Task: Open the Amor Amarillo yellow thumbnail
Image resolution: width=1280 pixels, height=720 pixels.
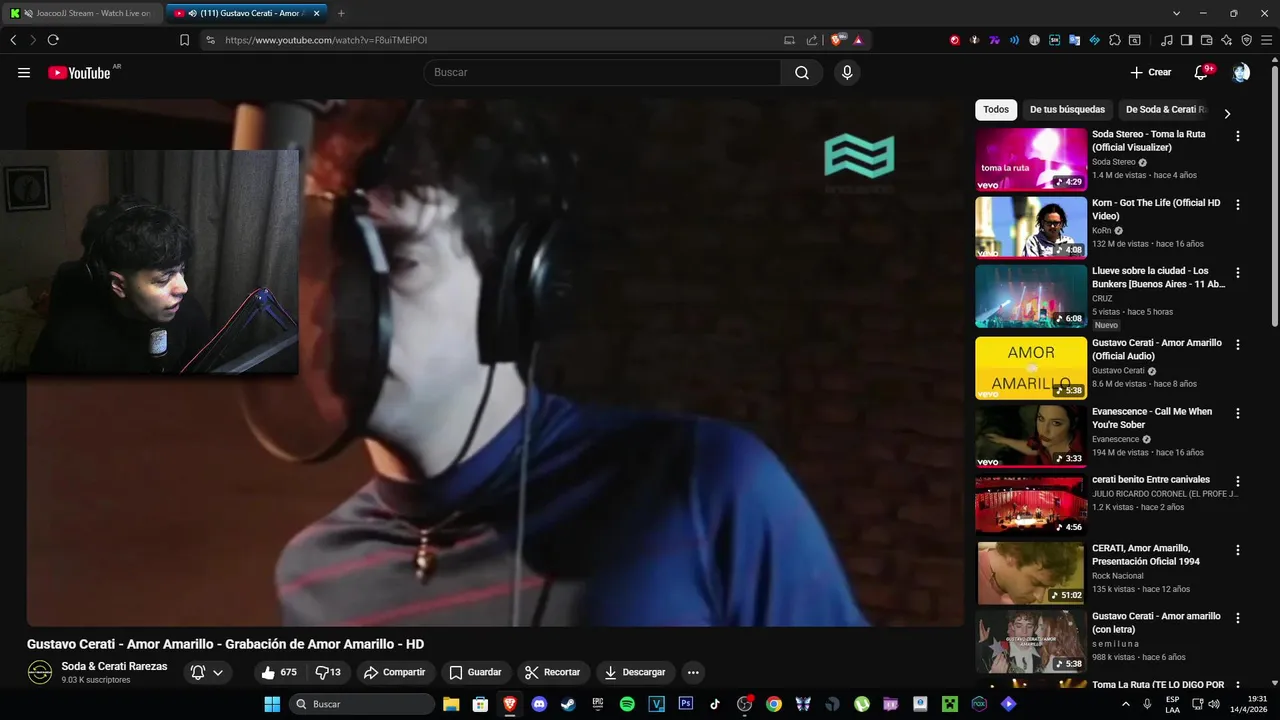Action: tap(1031, 368)
